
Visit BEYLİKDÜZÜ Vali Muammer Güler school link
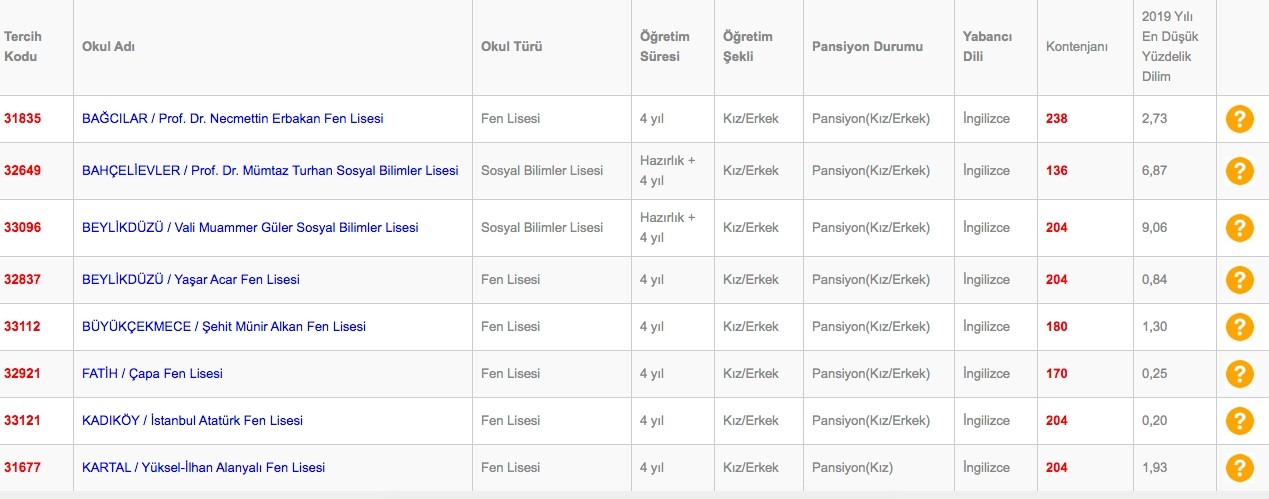(x=250, y=228)
